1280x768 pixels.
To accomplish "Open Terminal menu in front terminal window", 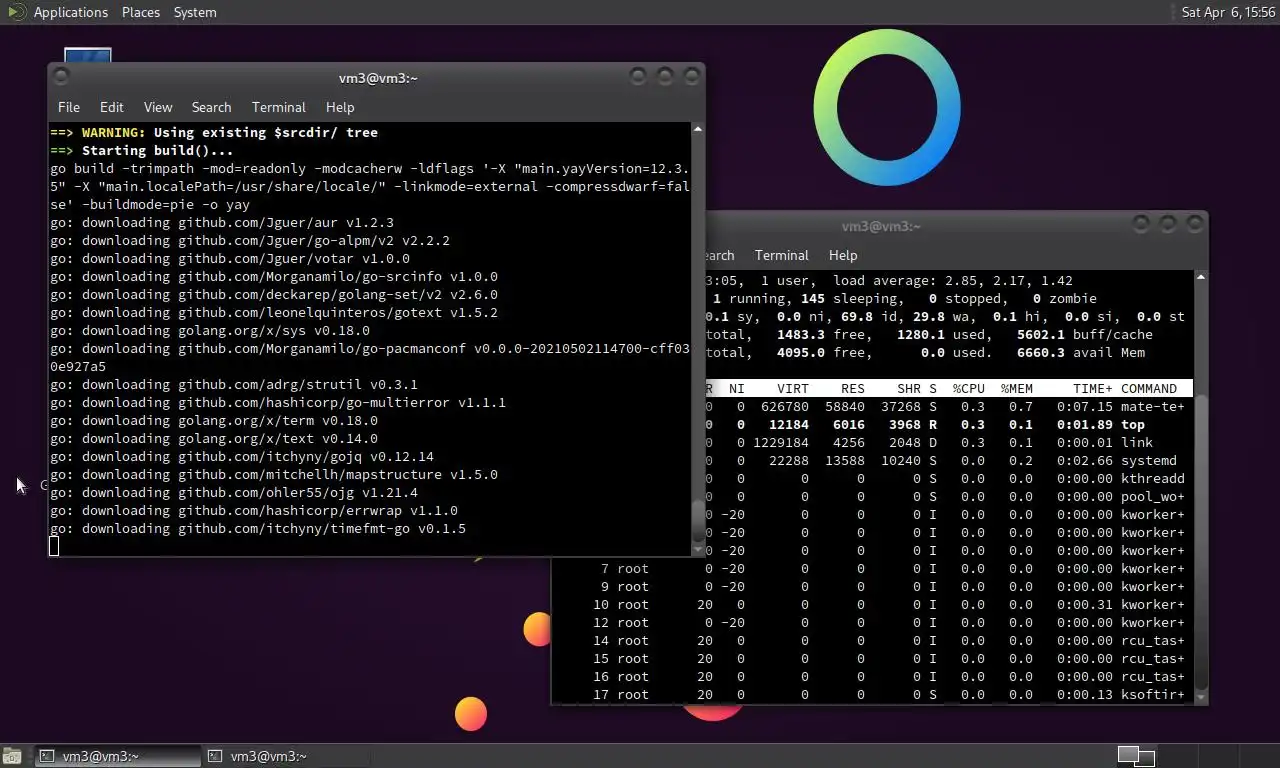I will coord(279,107).
